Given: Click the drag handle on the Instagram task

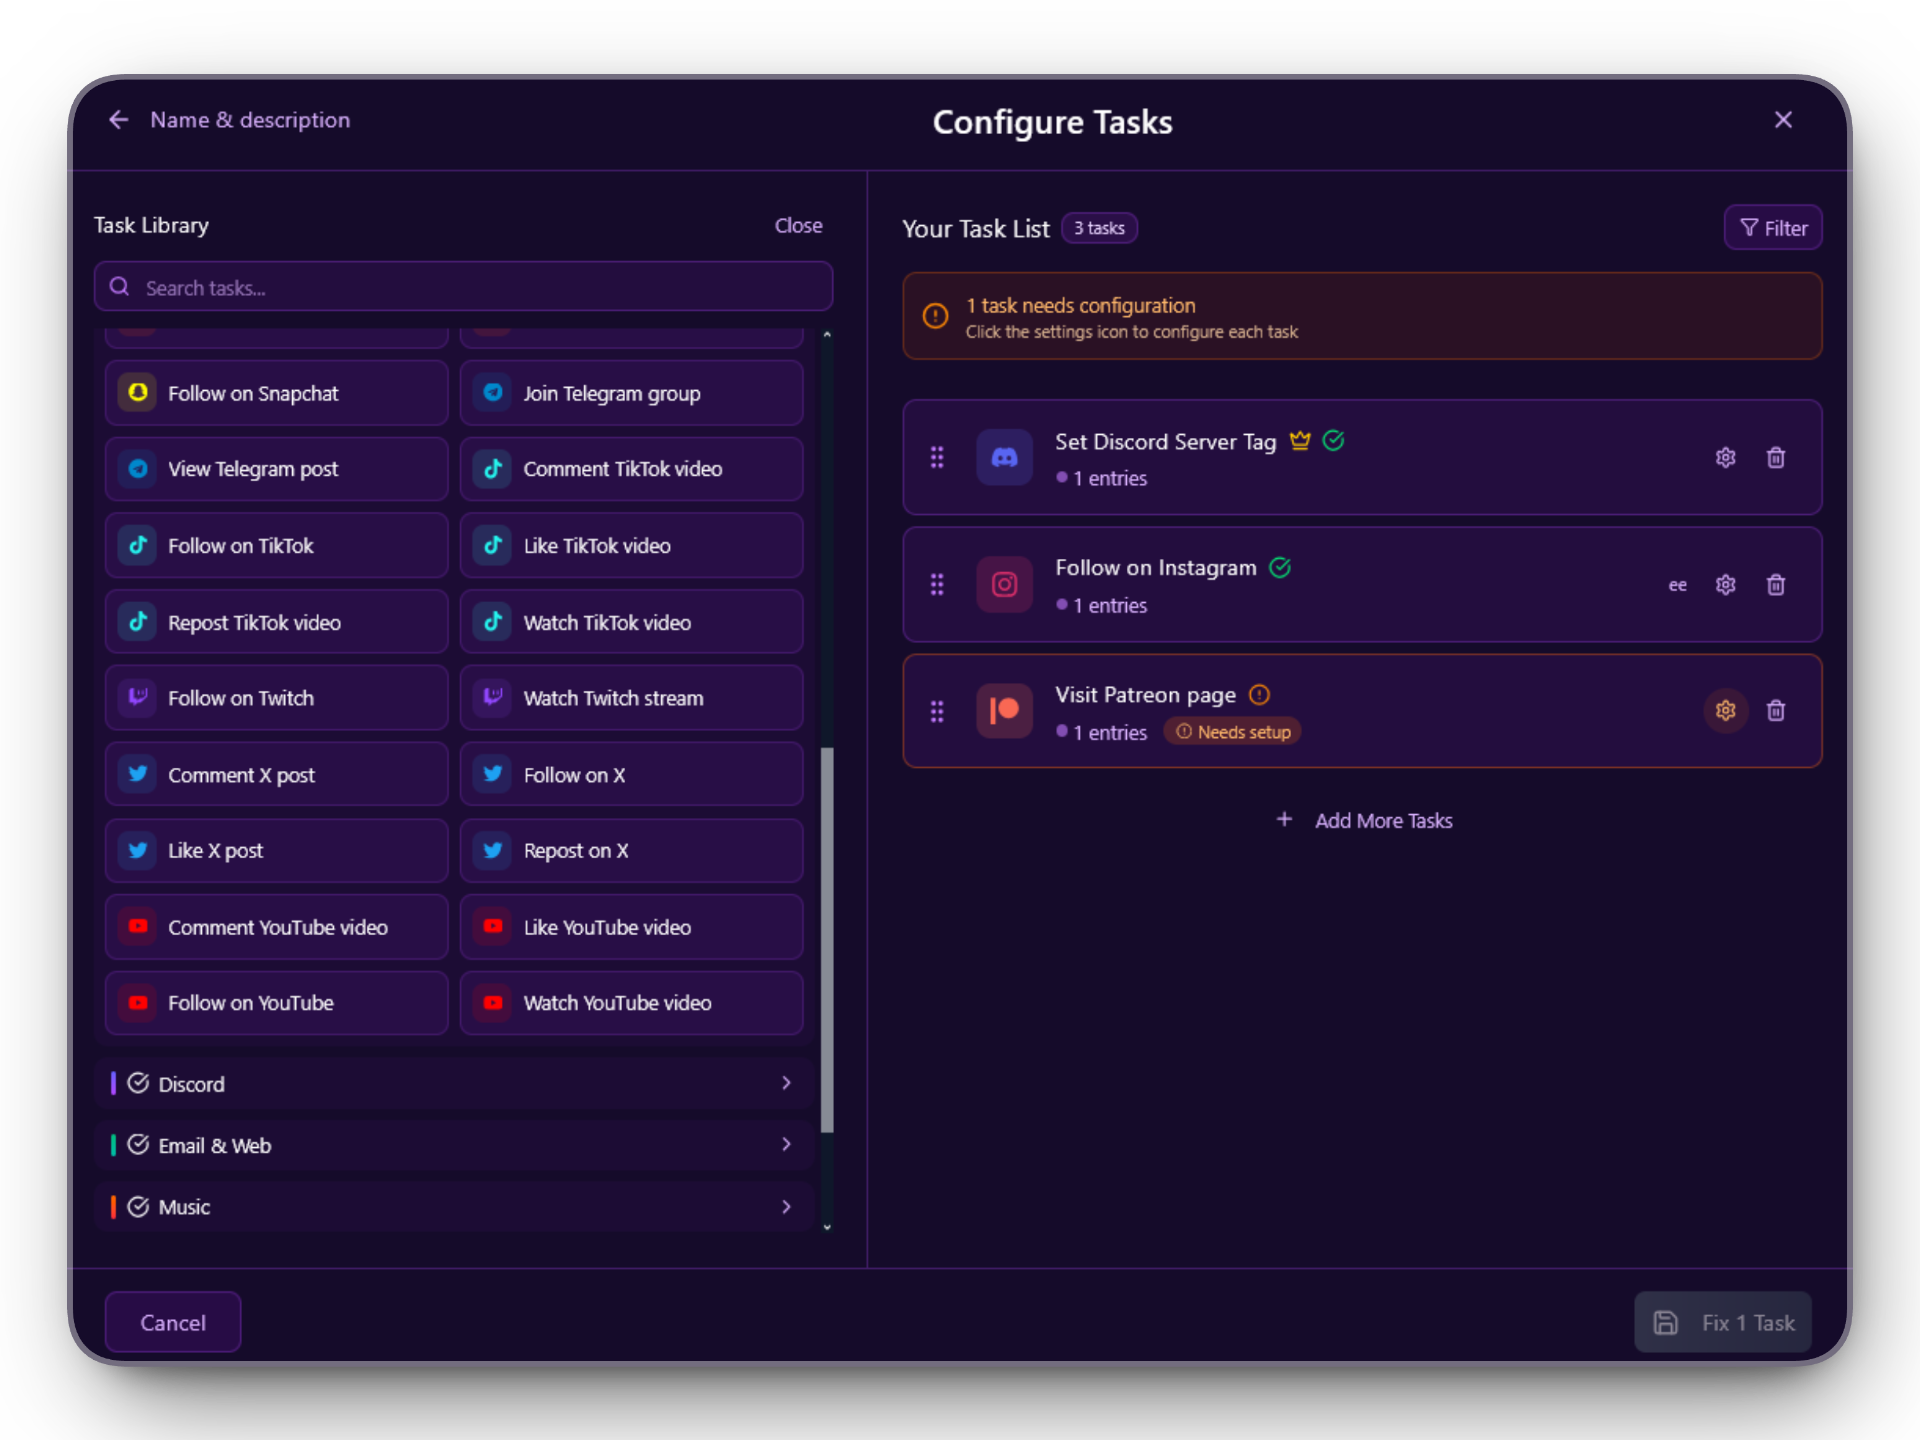Looking at the screenshot, I should [x=937, y=584].
